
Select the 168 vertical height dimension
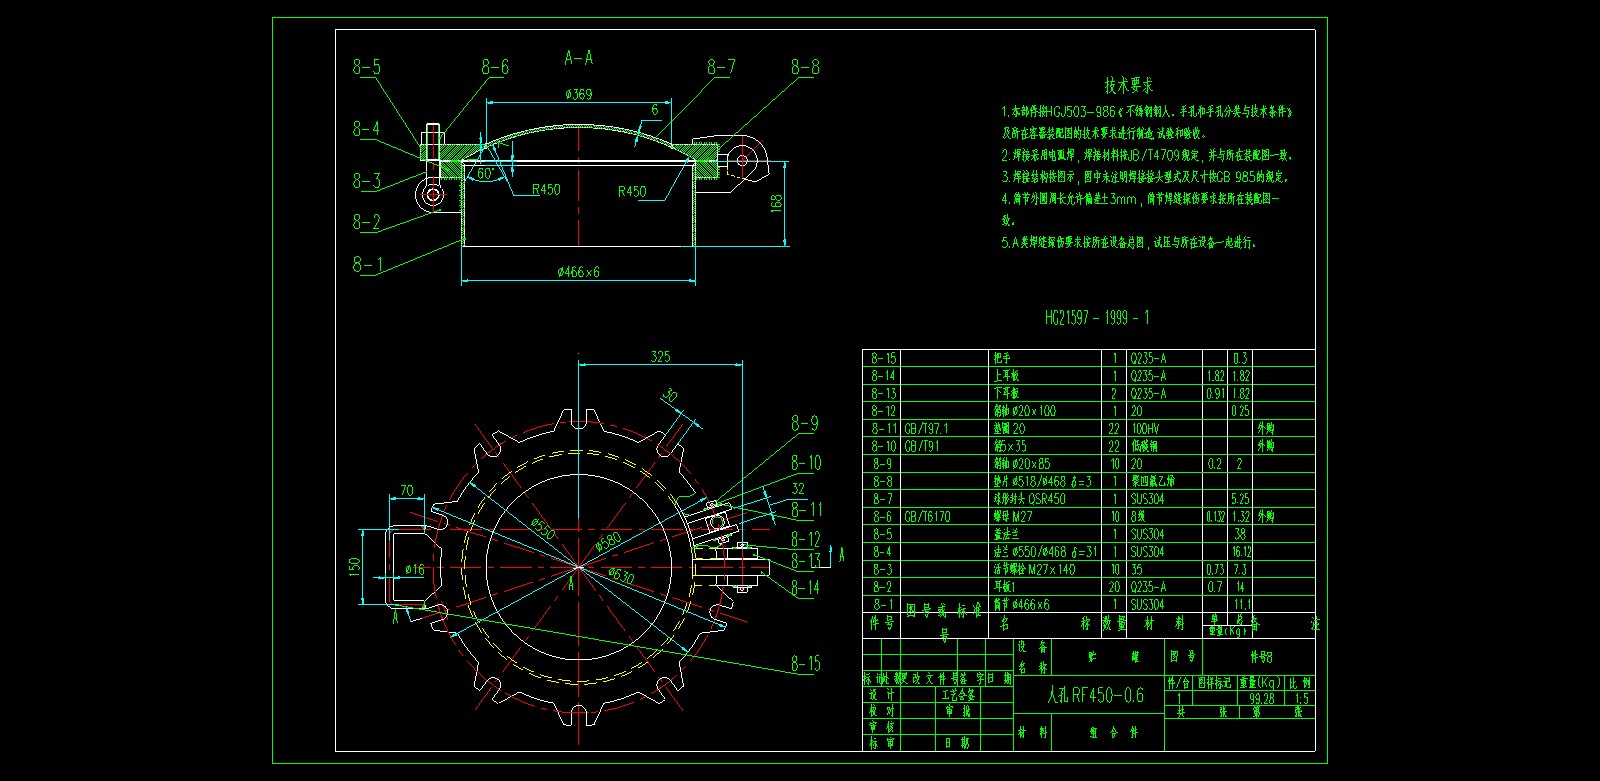(777, 203)
